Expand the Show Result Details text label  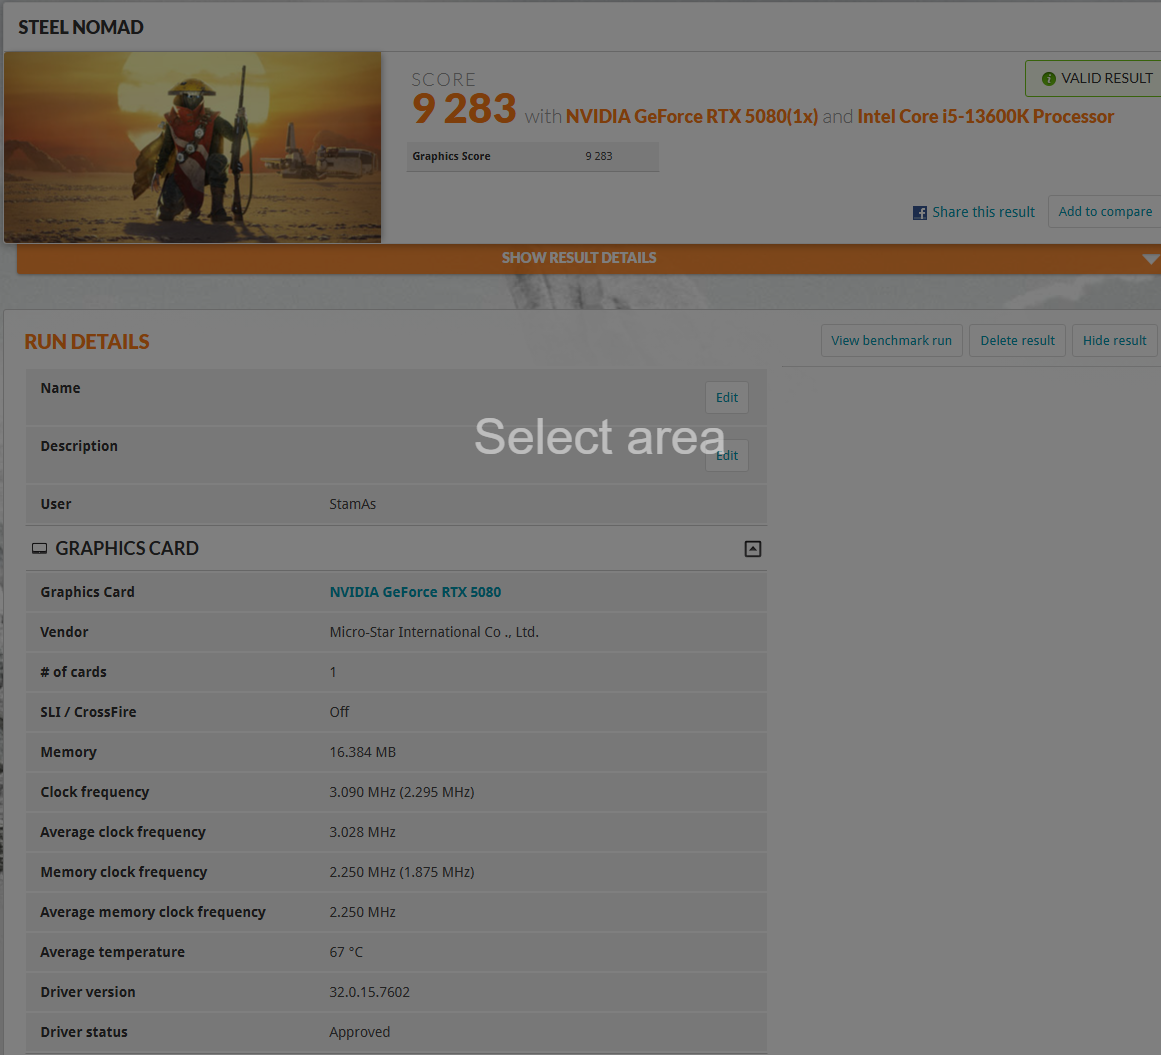pyautogui.click(x=579, y=258)
